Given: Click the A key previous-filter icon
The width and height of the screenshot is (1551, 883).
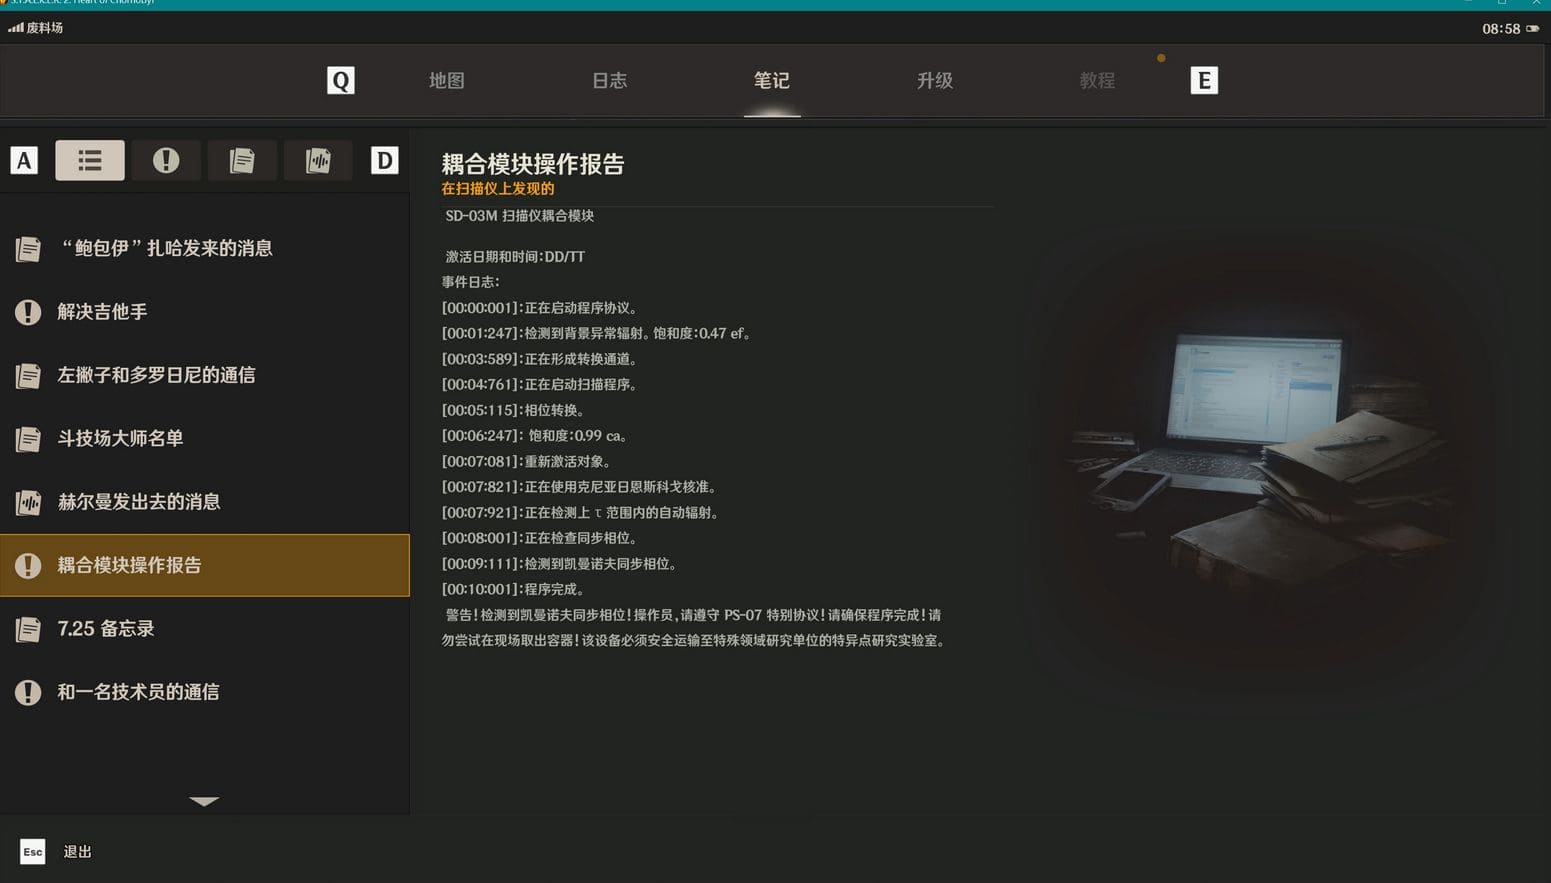Looking at the screenshot, I should click(x=24, y=160).
